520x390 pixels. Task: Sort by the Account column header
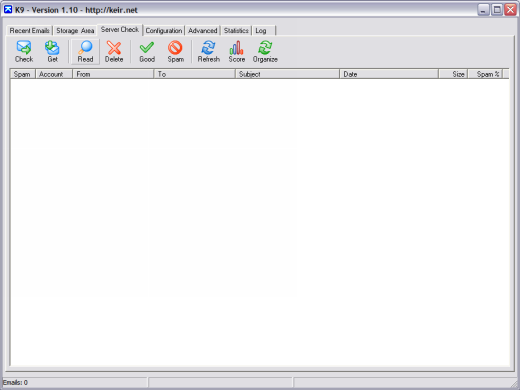[x=54, y=74]
